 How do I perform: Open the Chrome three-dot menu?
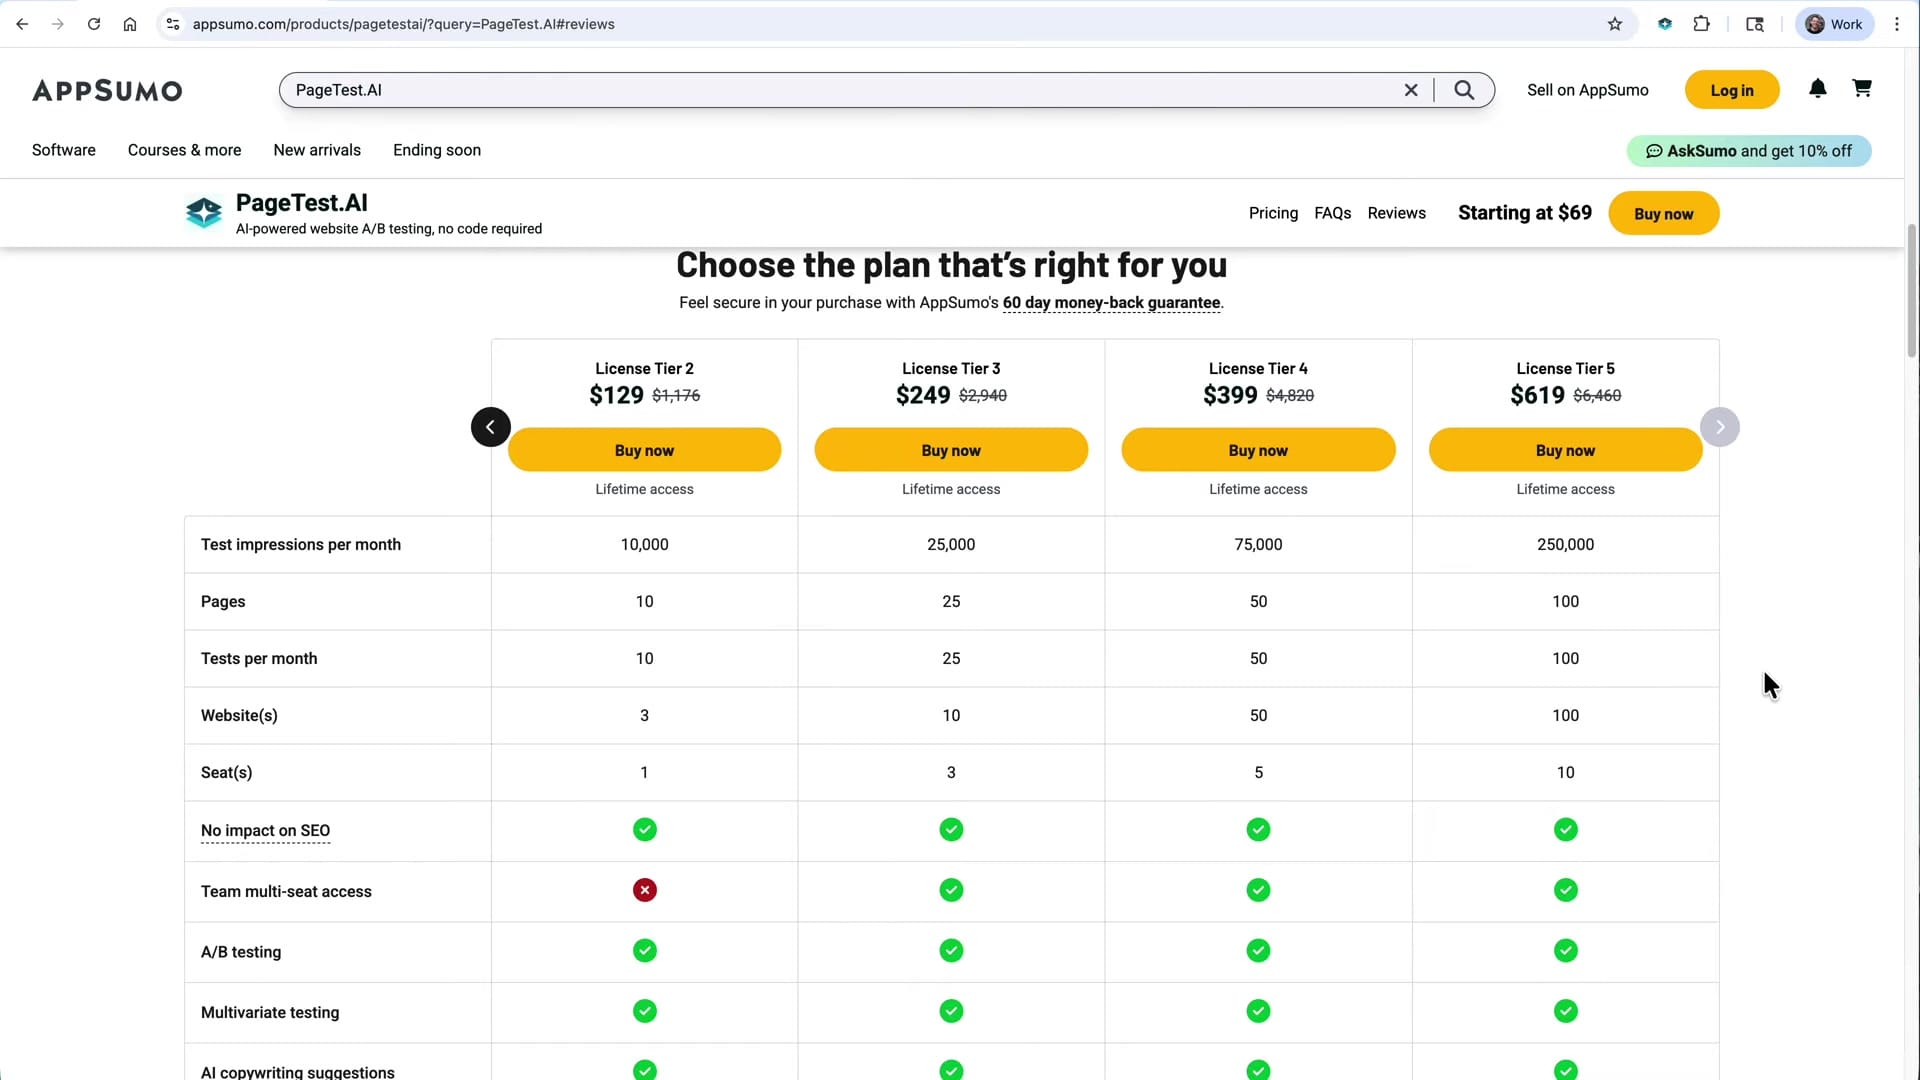[x=1897, y=24]
